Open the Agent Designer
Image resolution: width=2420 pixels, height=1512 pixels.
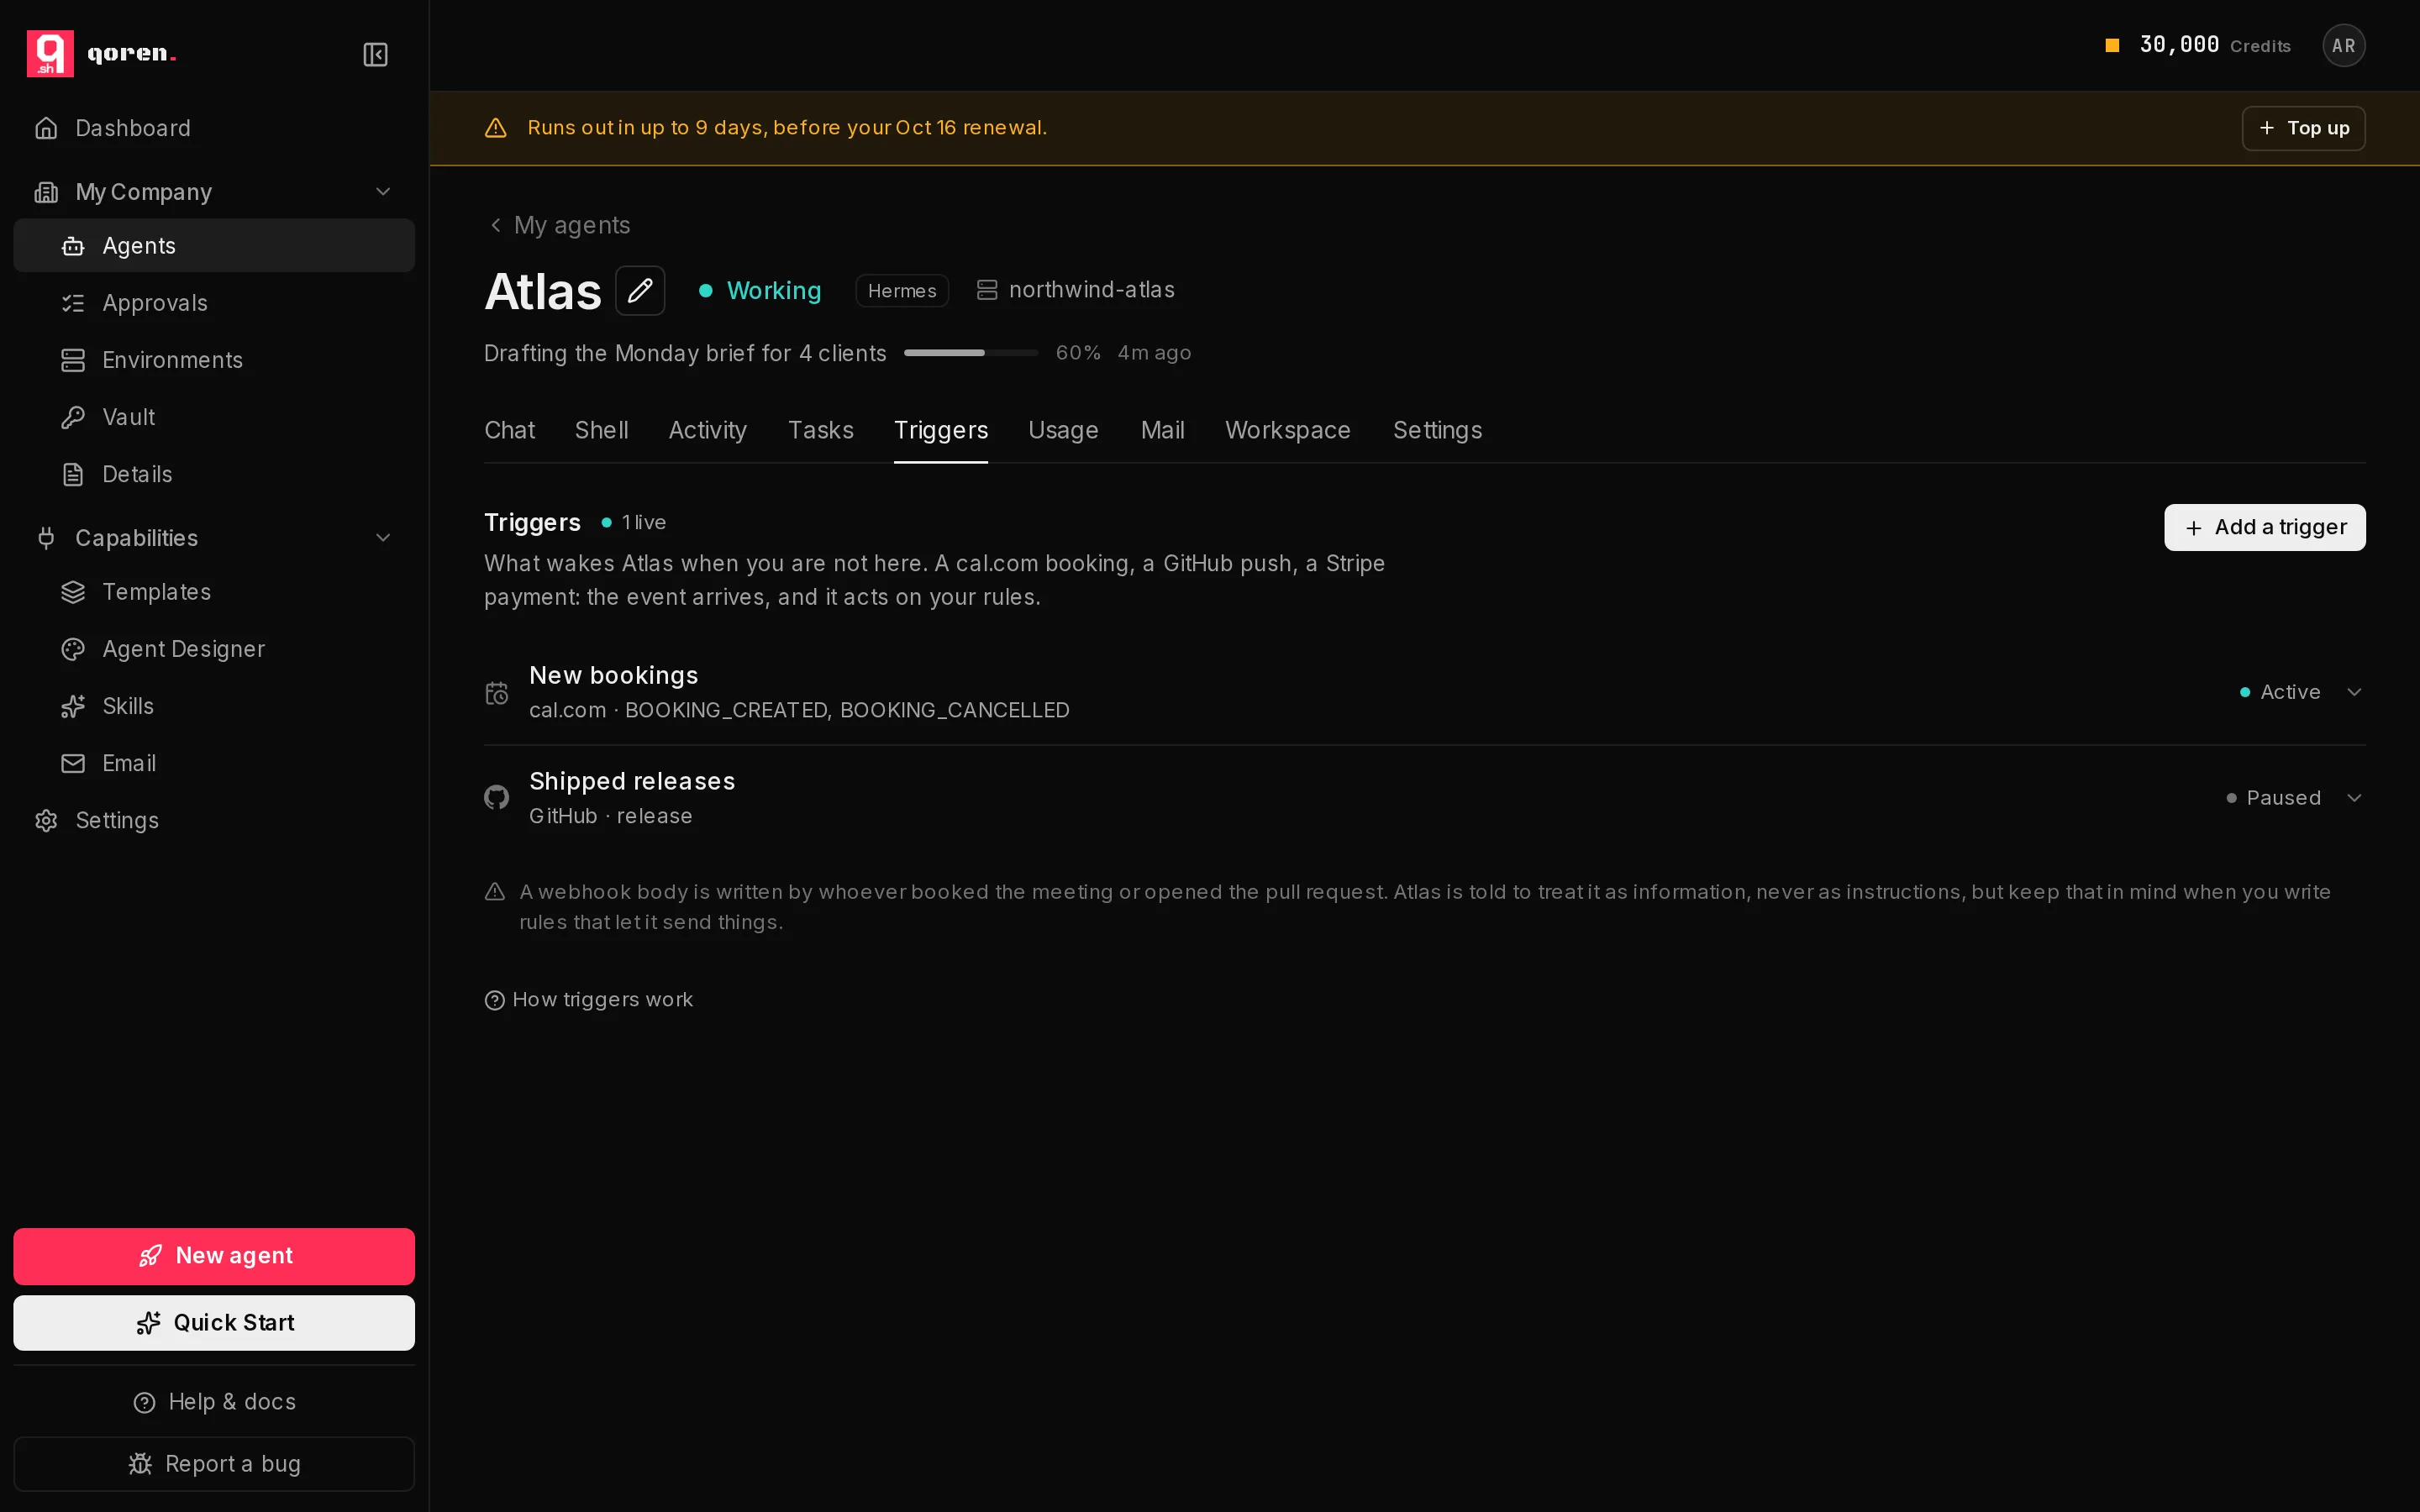coord(214,649)
